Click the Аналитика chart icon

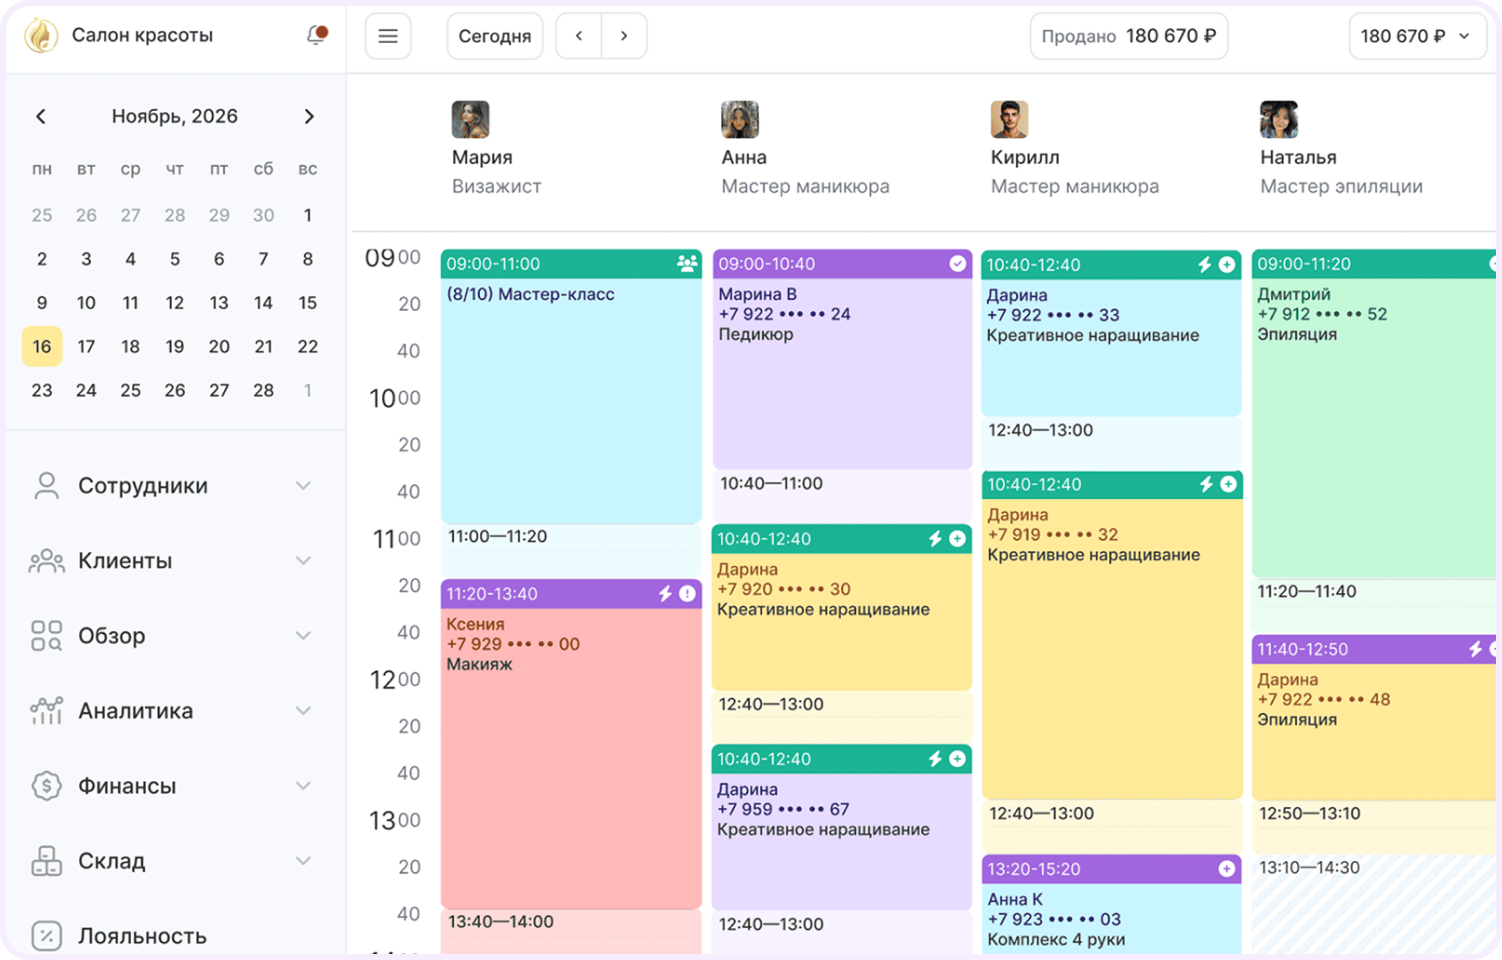click(46, 711)
